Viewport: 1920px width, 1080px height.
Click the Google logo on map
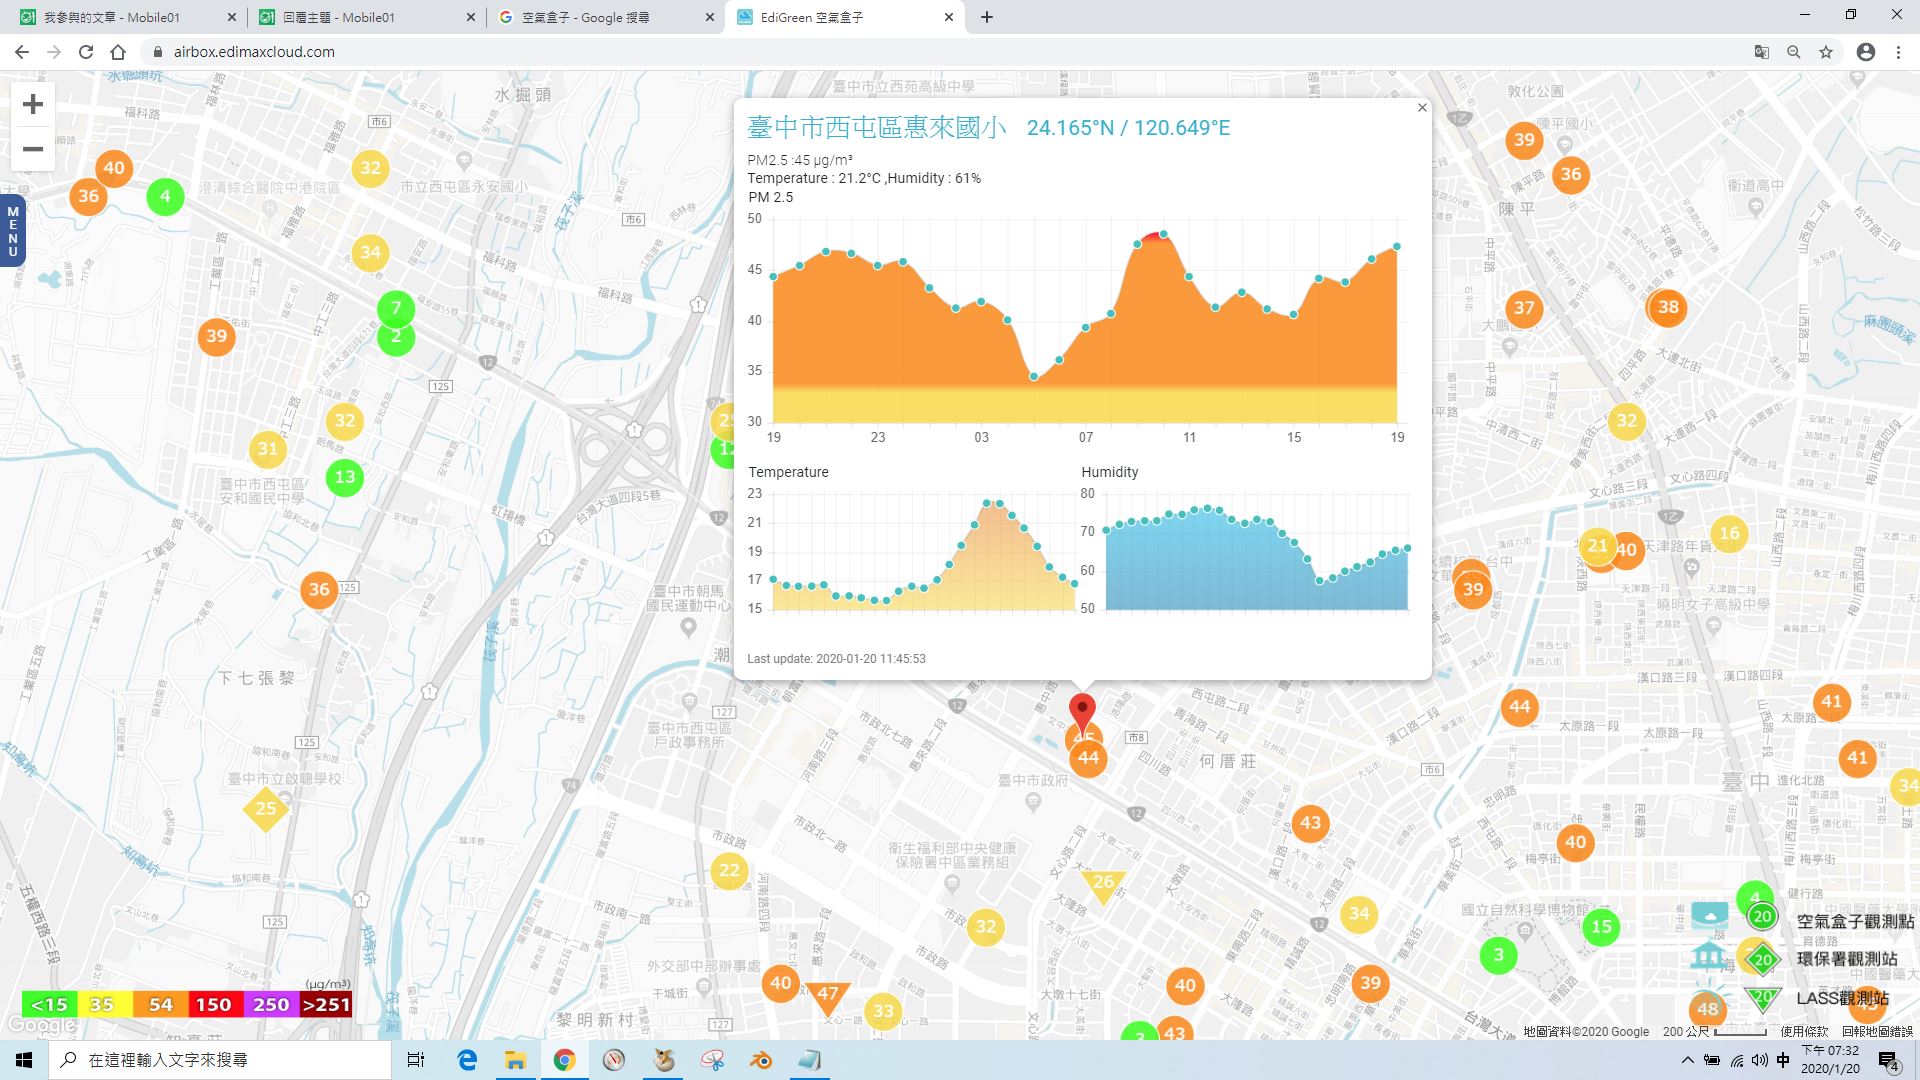tap(40, 1025)
